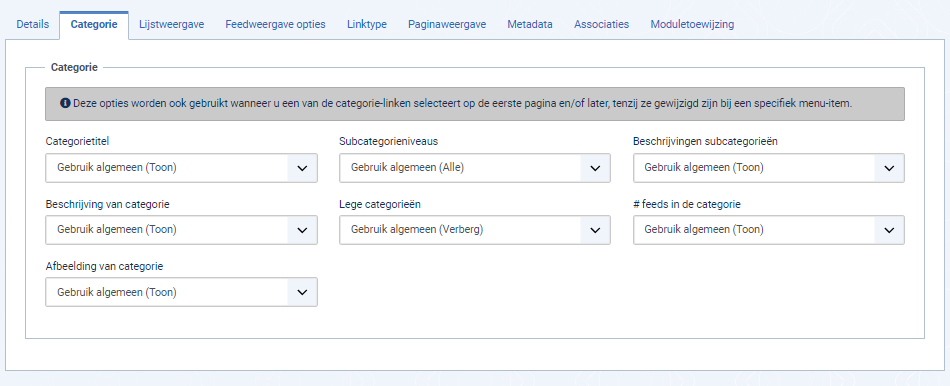Open the Paginaweergave tab
This screenshot has height=386, width=950.
pos(447,24)
